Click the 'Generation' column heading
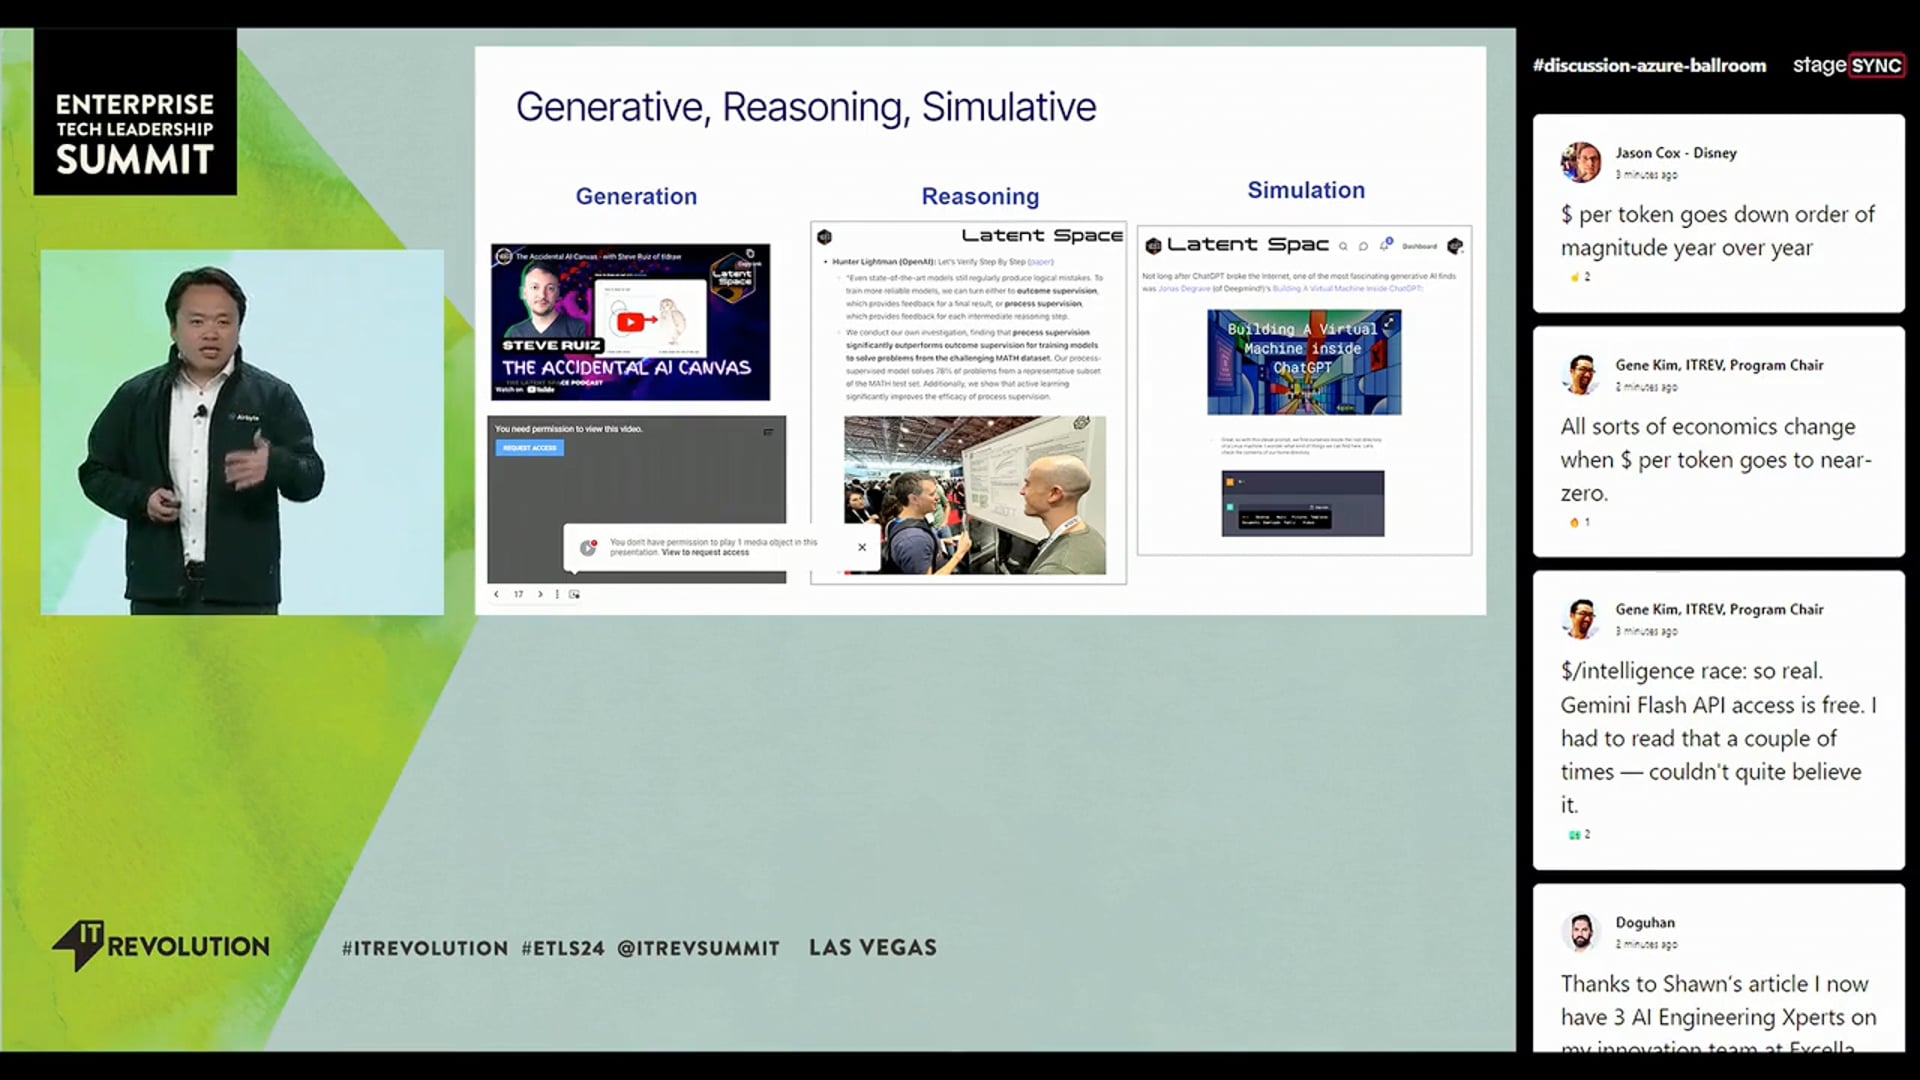The image size is (1920, 1080). (x=636, y=196)
